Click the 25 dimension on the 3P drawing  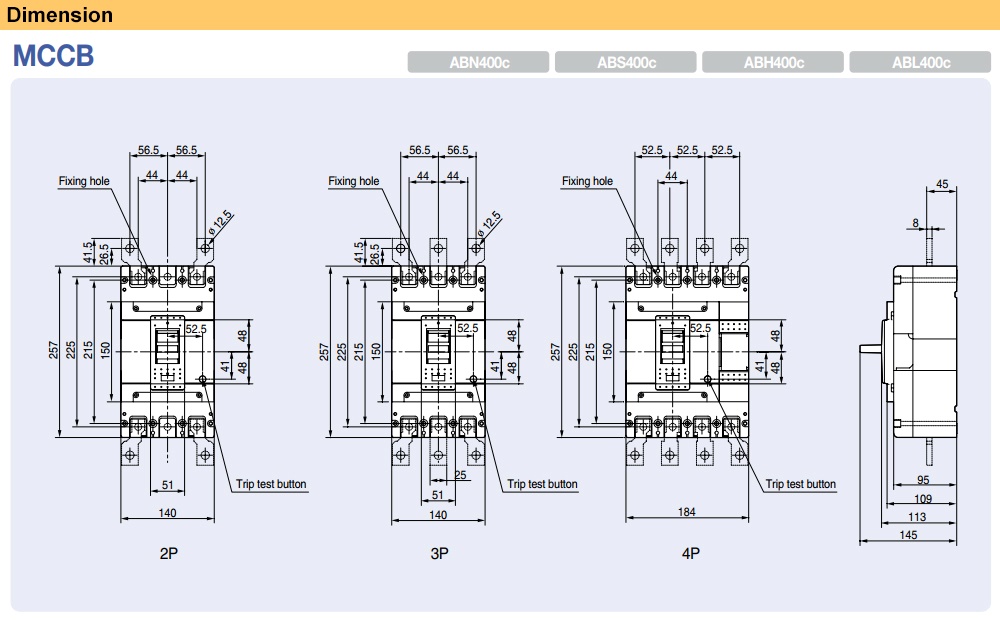460,475
